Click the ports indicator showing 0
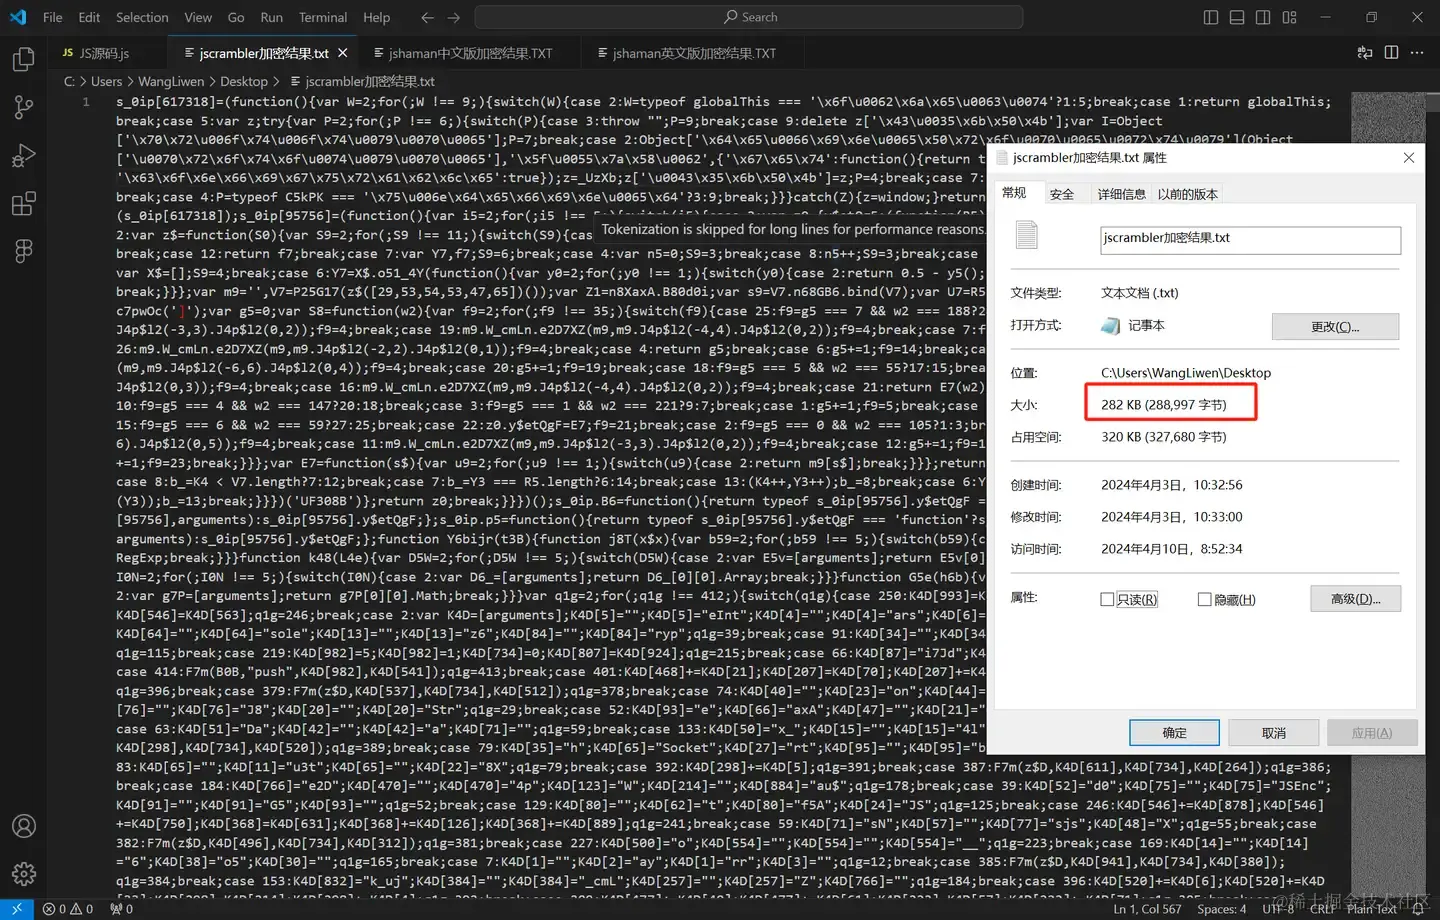 [122, 909]
